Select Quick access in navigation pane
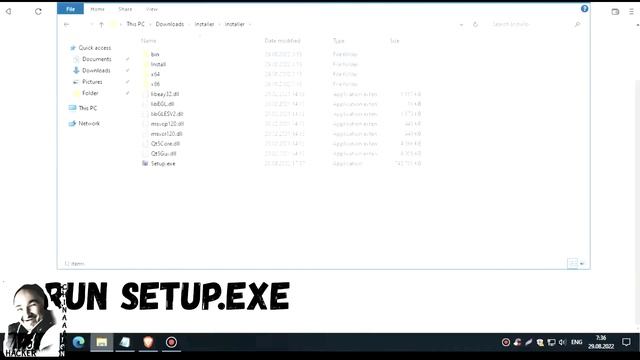This screenshot has height=360, width=640. (94, 48)
